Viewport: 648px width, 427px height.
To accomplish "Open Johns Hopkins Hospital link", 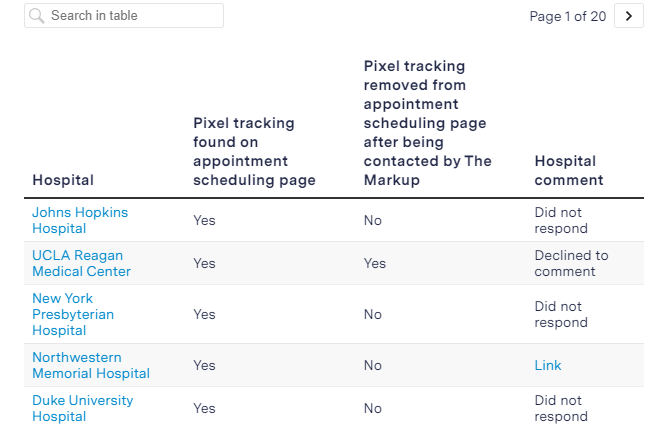I will pyautogui.click(x=80, y=220).
